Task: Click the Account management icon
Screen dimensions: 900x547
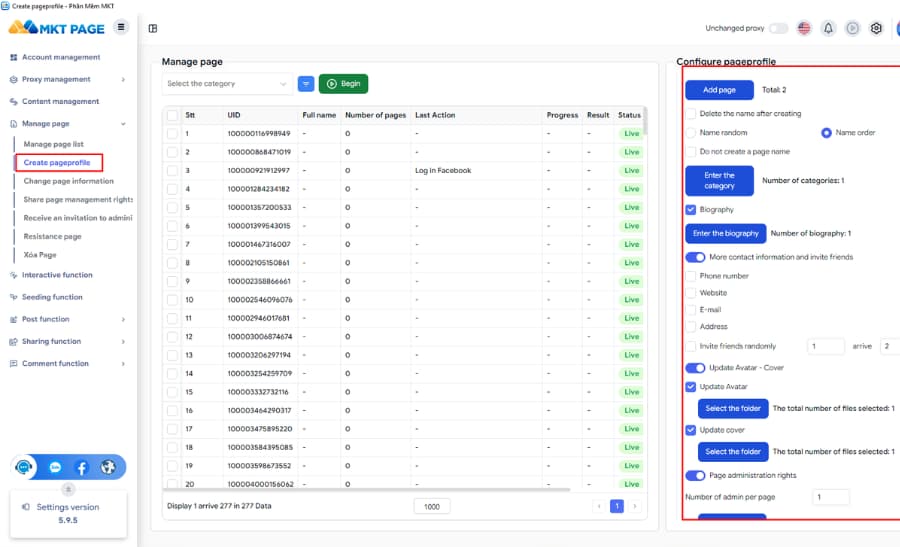Action: pos(13,57)
